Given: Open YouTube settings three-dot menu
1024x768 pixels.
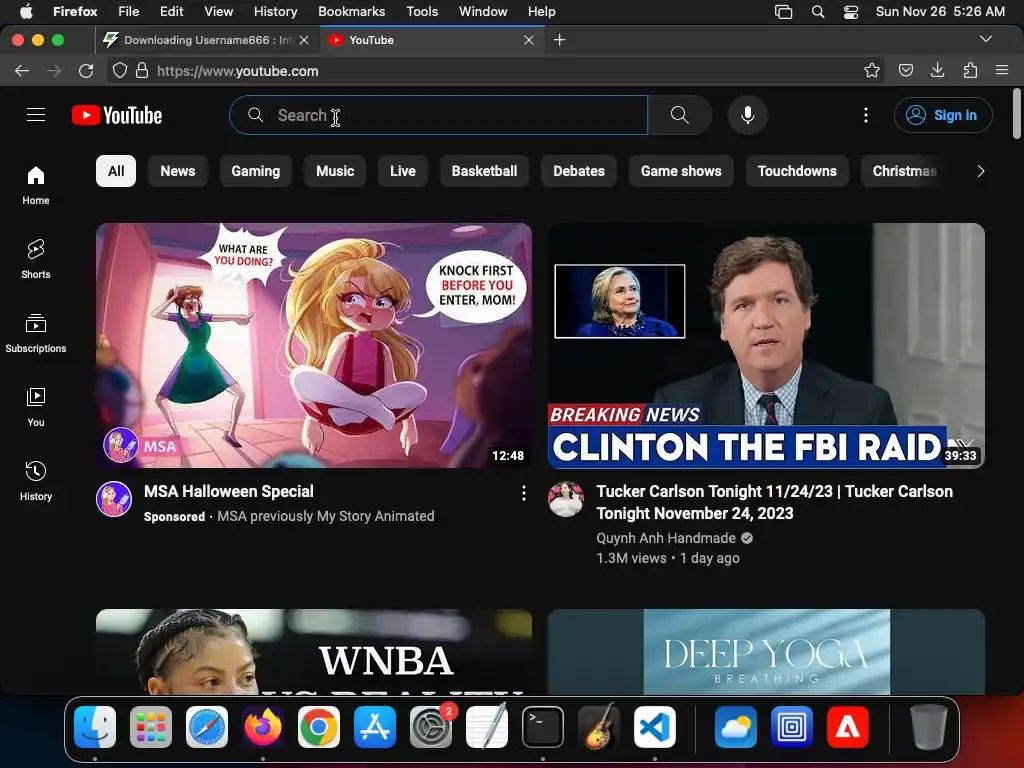Looking at the screenshot, I should [866, 115].
